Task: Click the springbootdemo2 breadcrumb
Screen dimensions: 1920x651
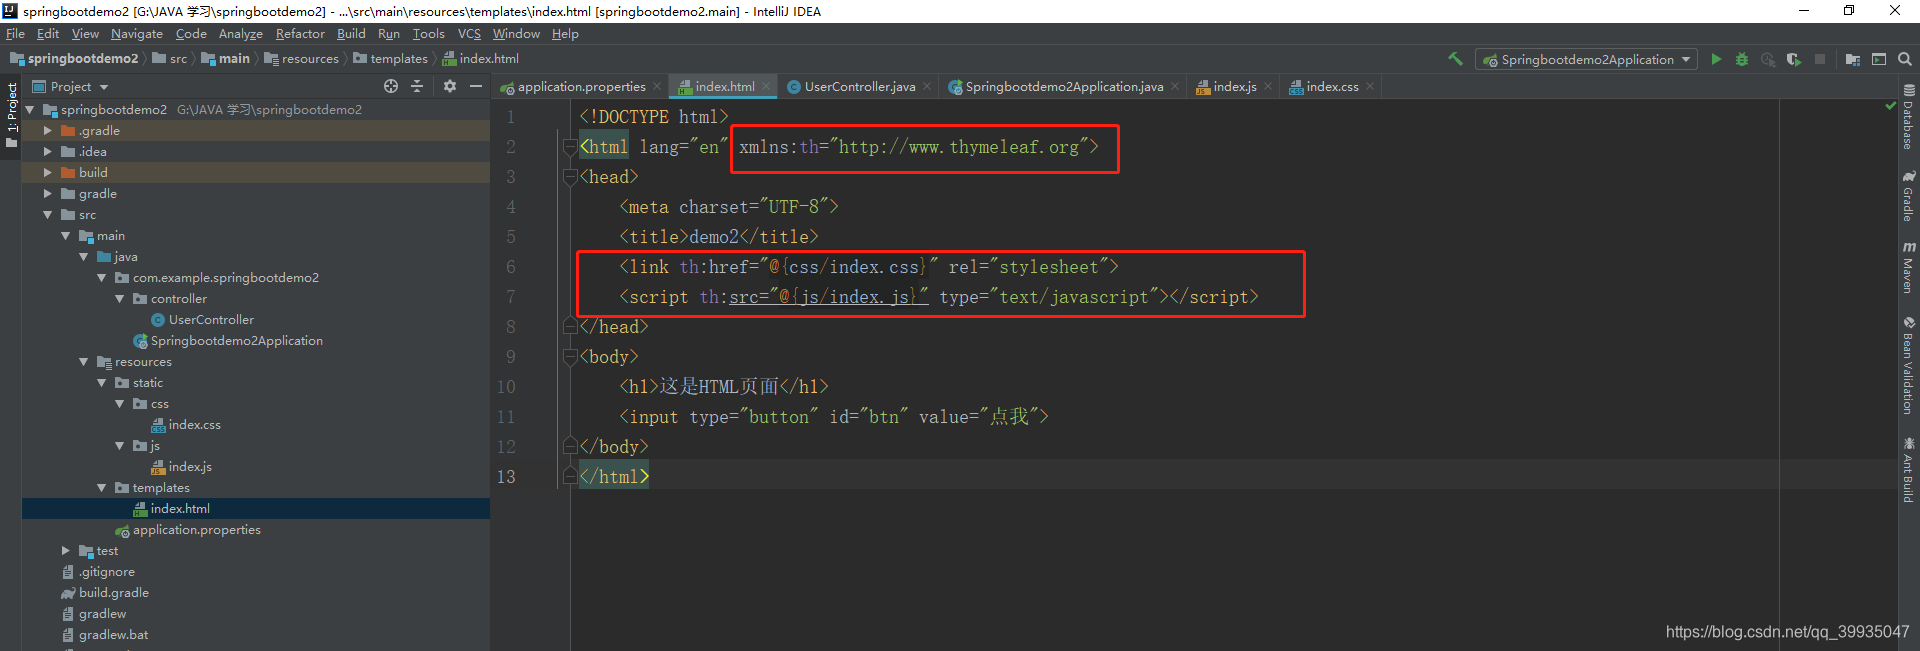Action: [x=74, y=59]
